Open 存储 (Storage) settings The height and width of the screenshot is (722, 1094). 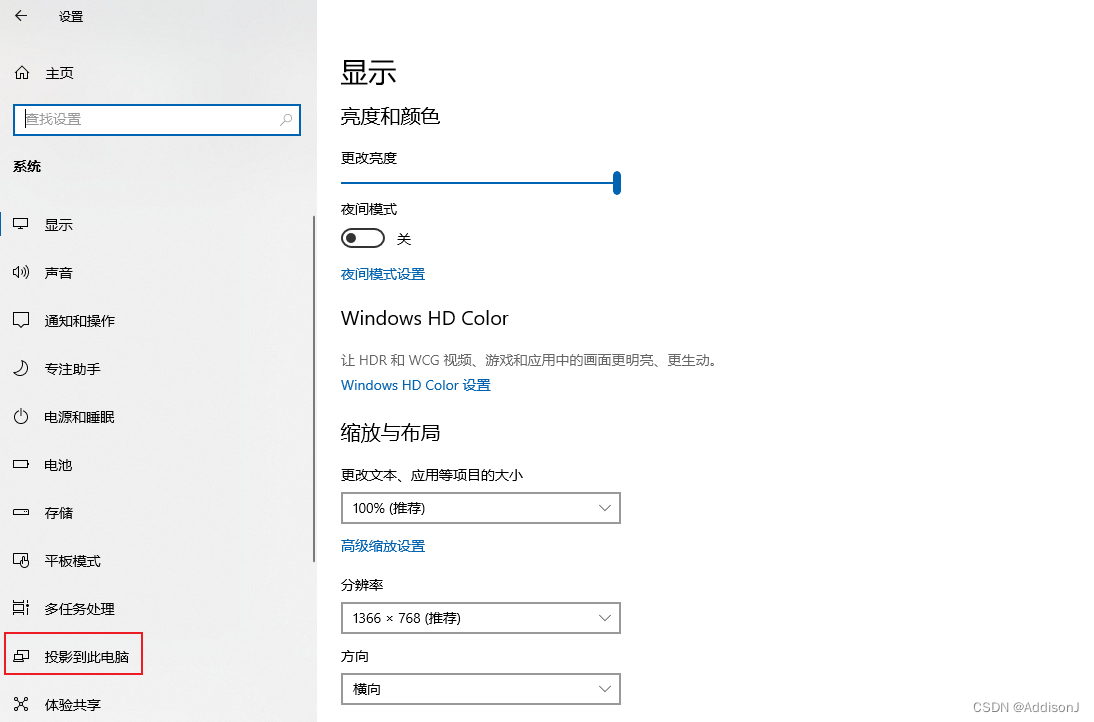(x=58, y=512)
